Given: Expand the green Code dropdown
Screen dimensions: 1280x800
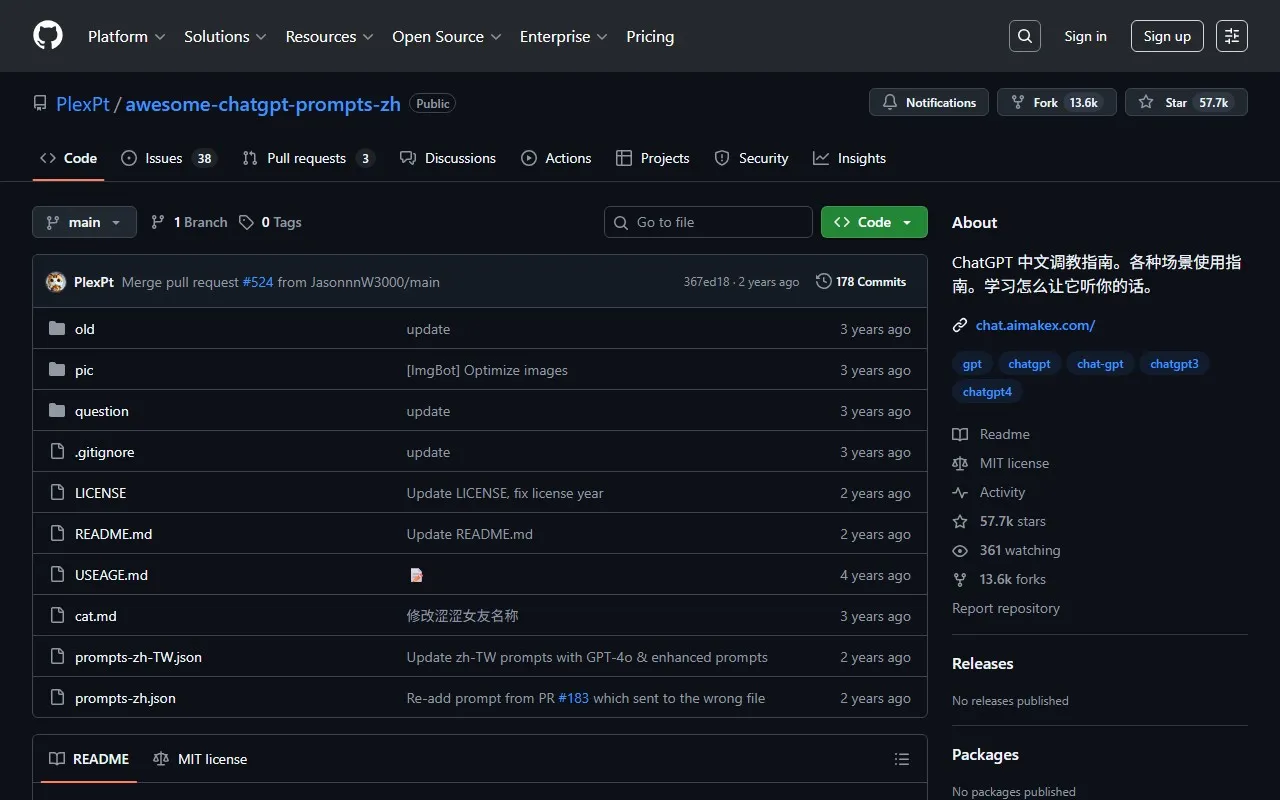Looking at the screenshot, I should [873, 222].
